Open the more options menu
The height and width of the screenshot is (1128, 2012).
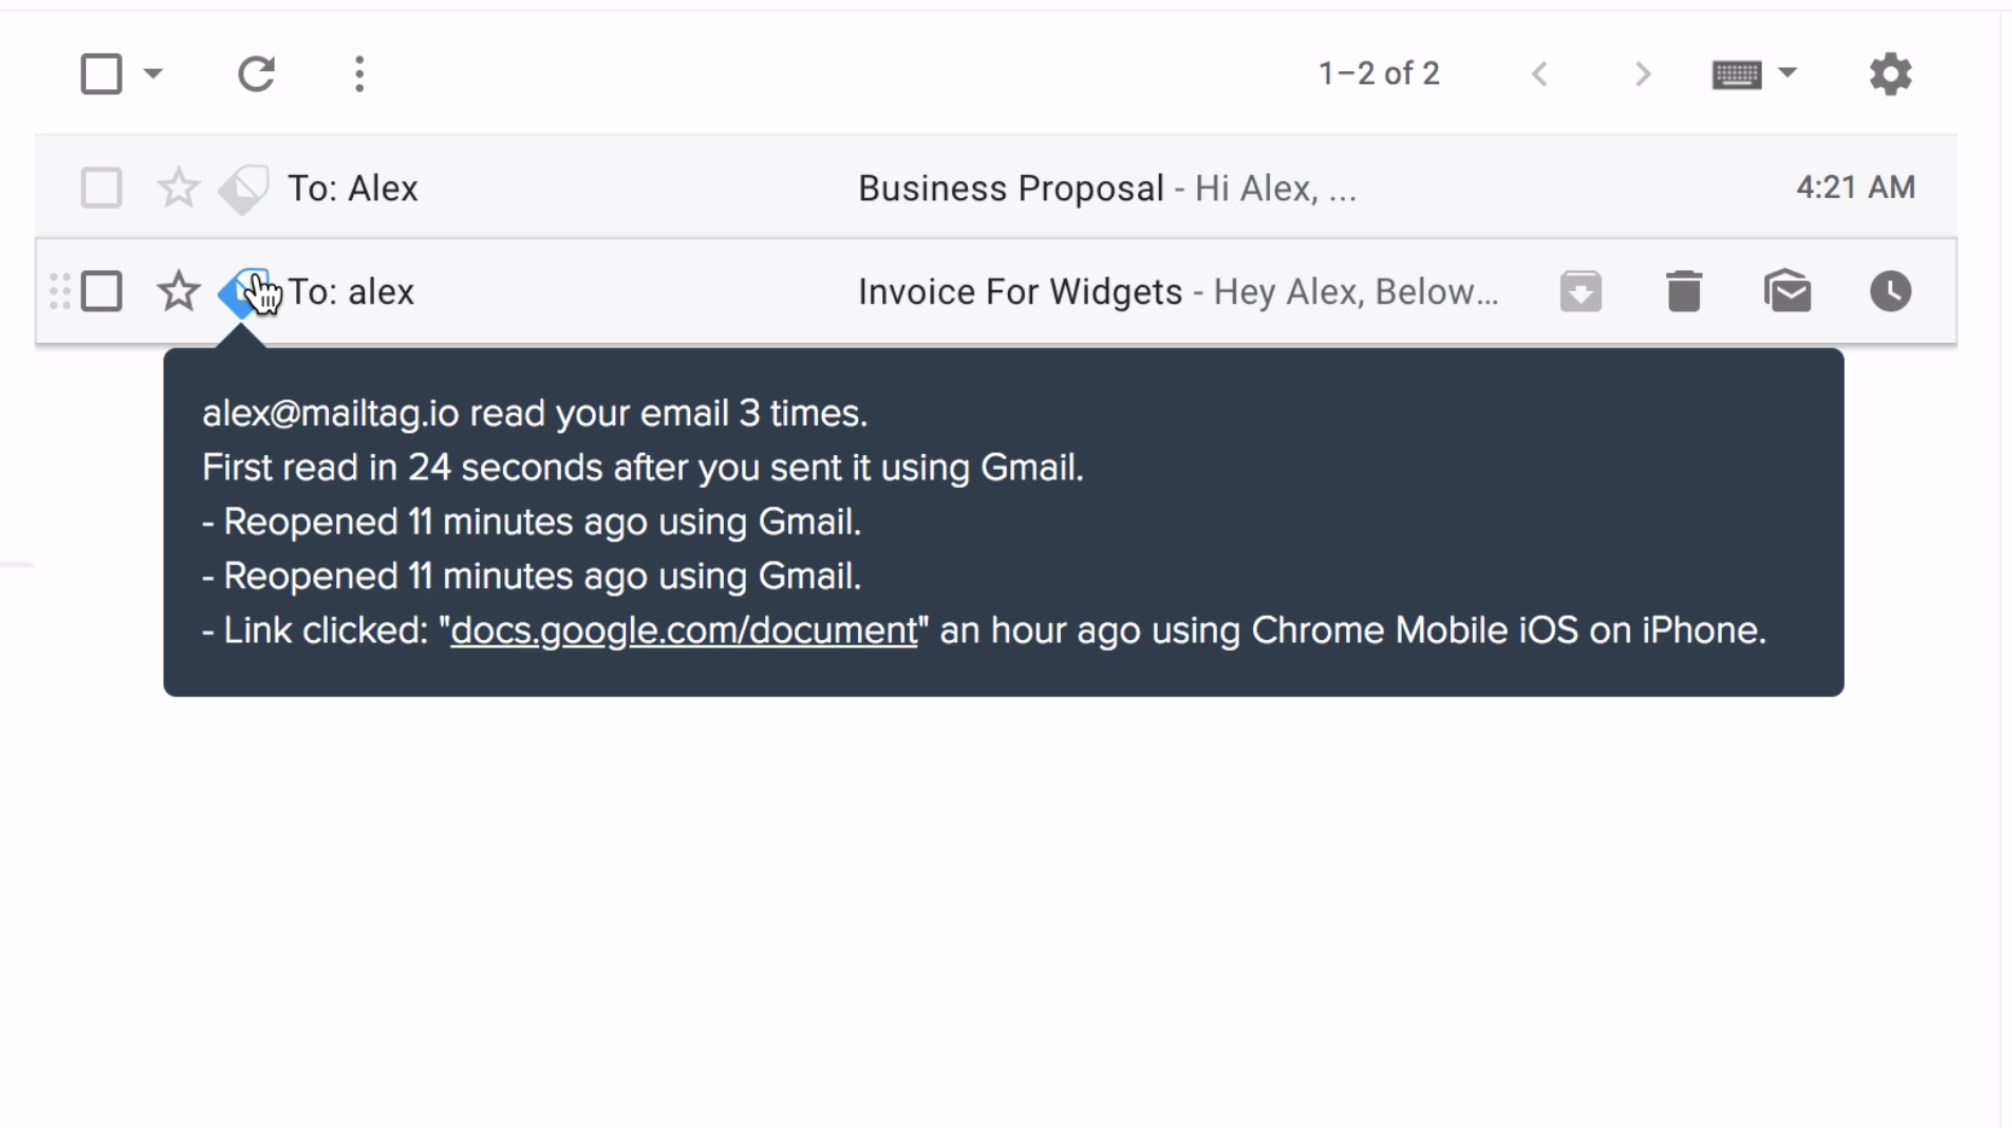click(359, 73)
